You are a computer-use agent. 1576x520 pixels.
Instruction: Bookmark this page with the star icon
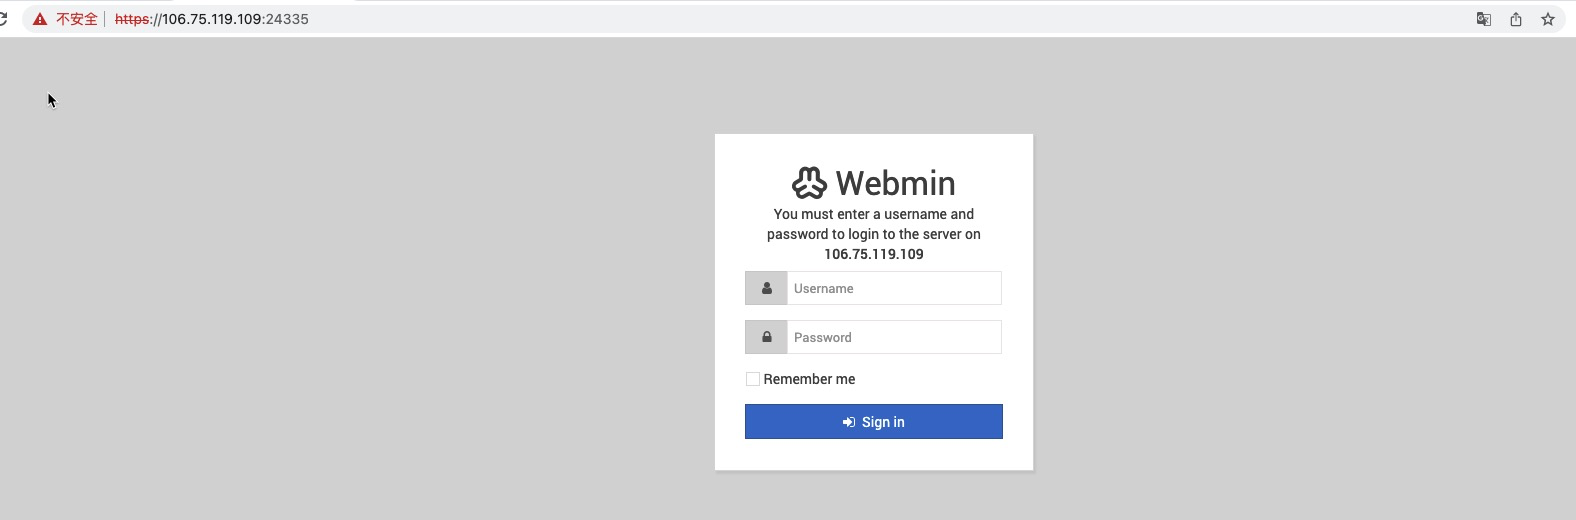(x=1548, y=19)
